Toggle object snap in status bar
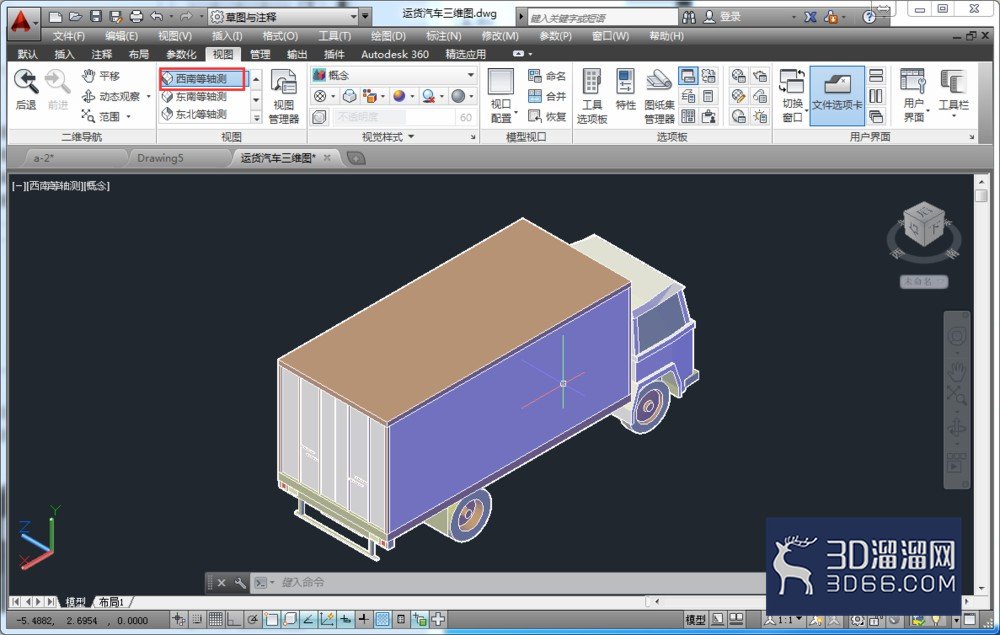Viewport: 1000px width, 635px height. (x=271, y=619)
